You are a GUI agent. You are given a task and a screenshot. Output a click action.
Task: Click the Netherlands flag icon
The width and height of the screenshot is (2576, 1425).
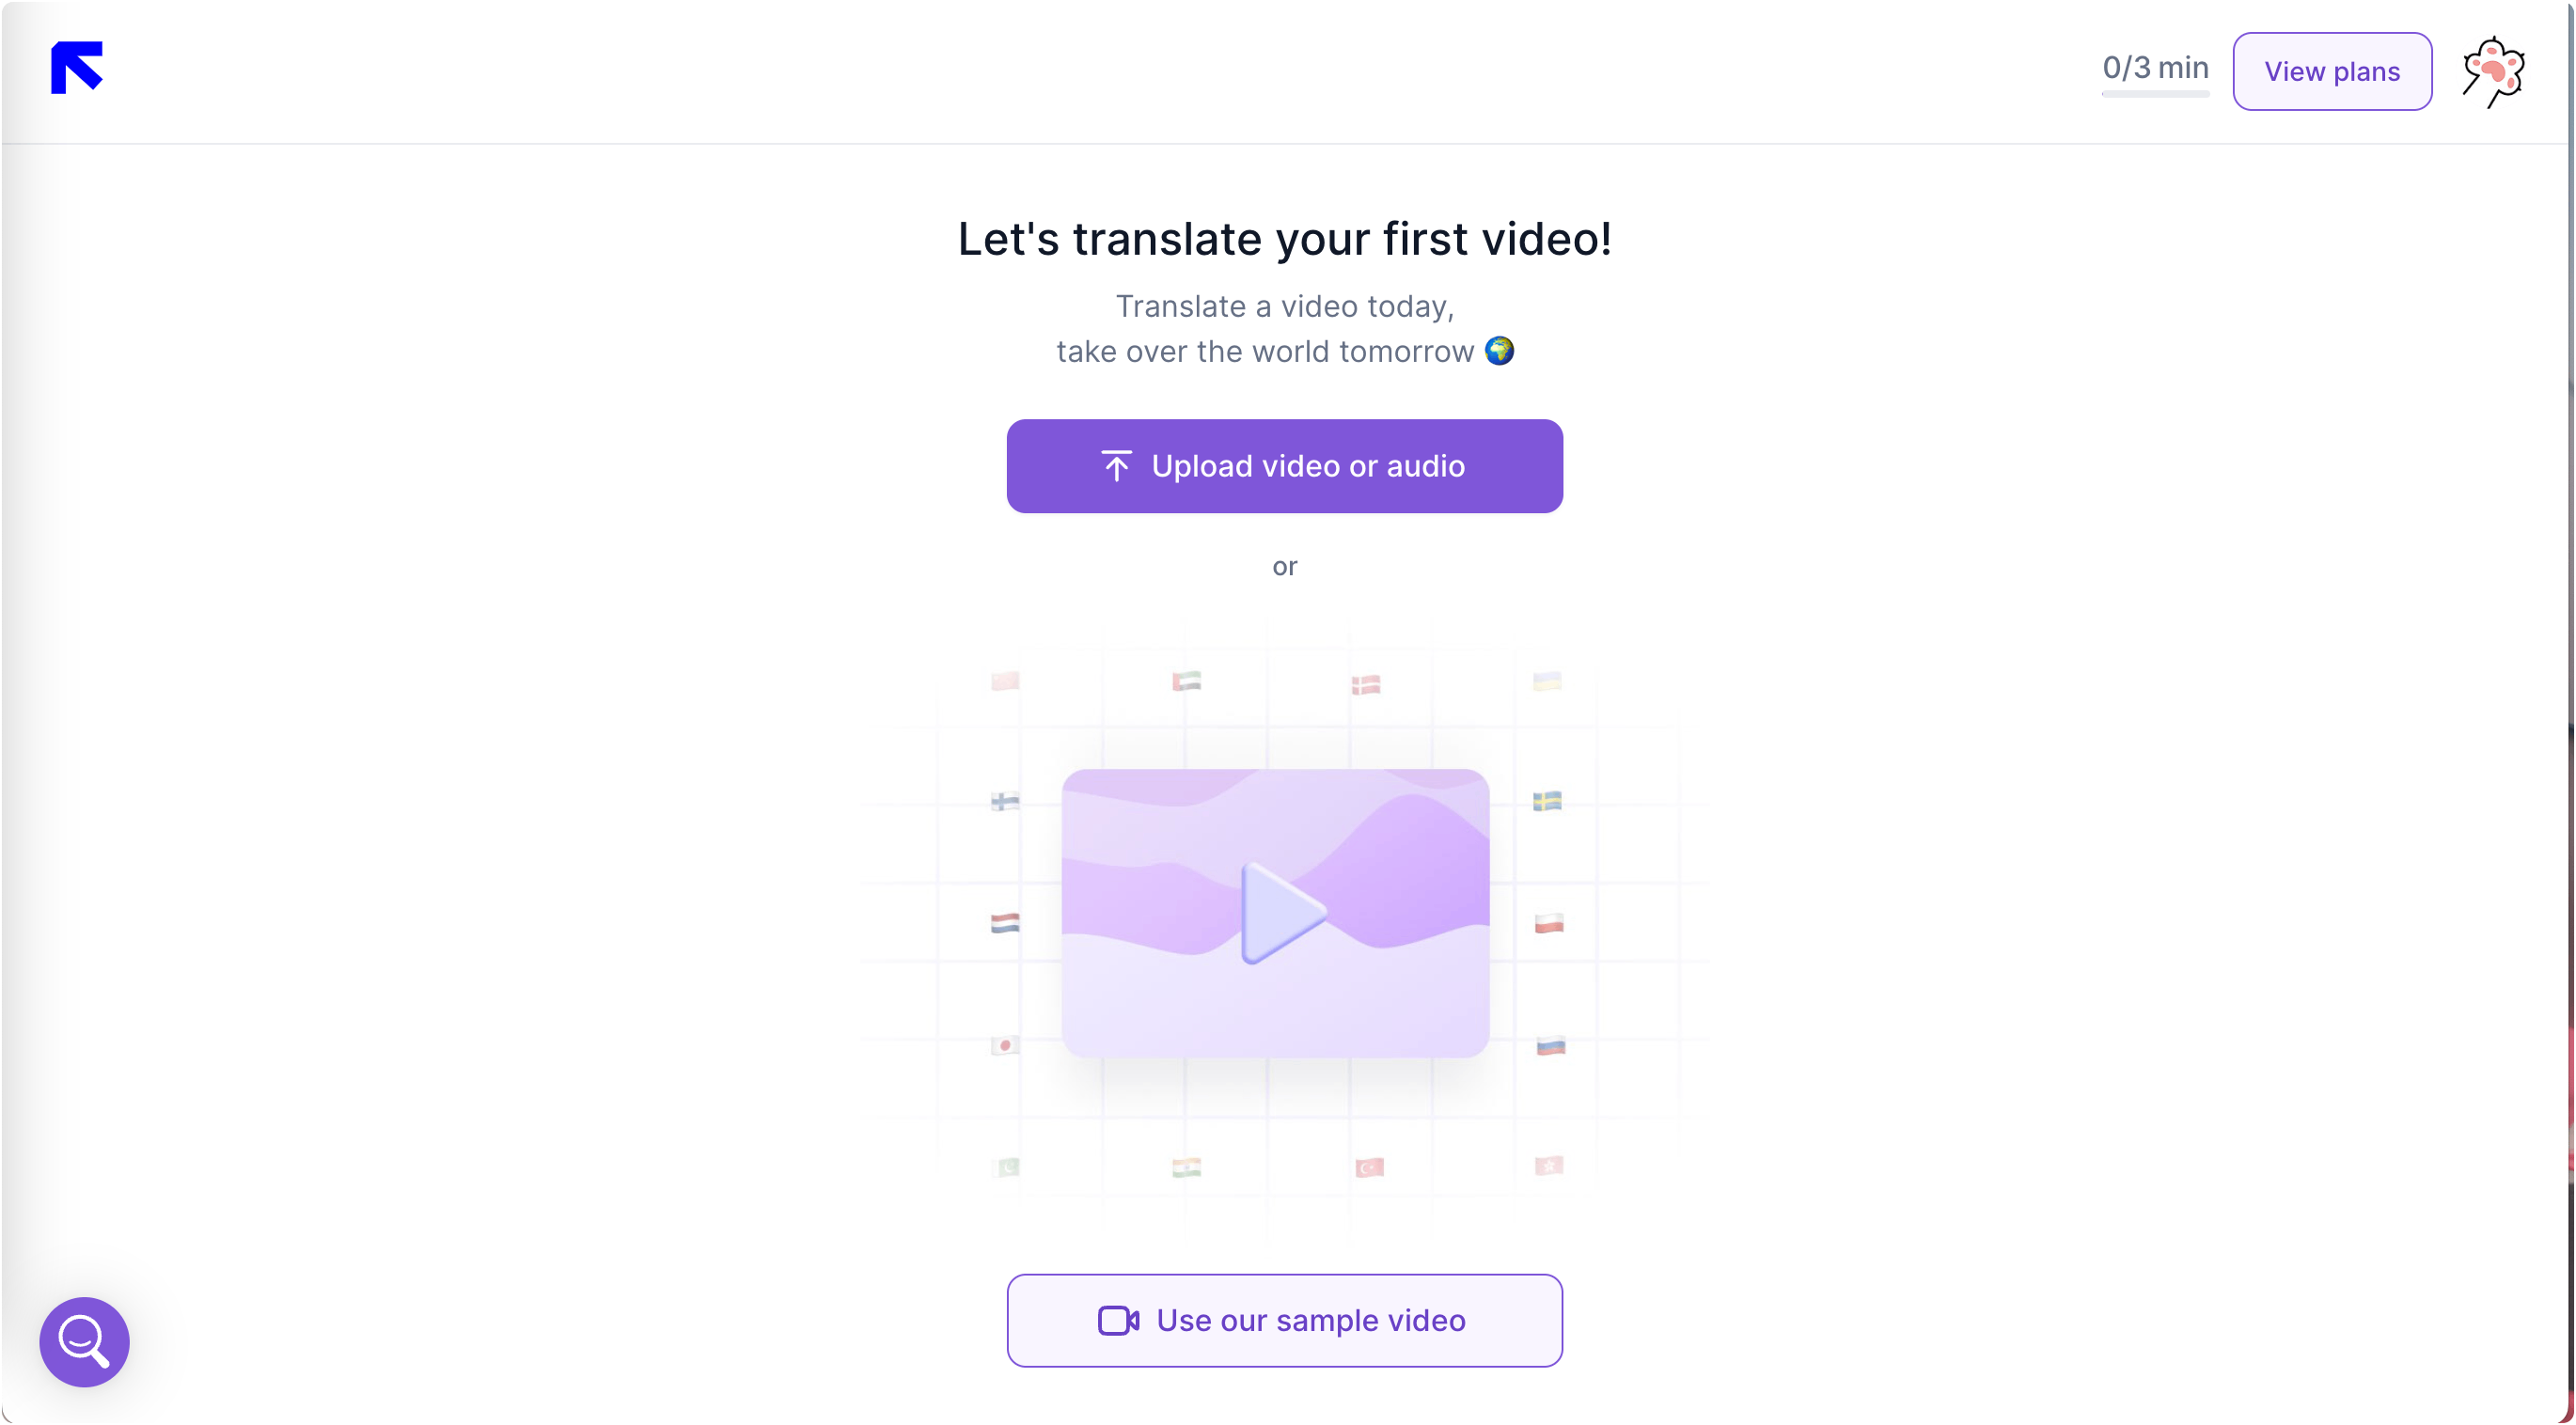1005,923
